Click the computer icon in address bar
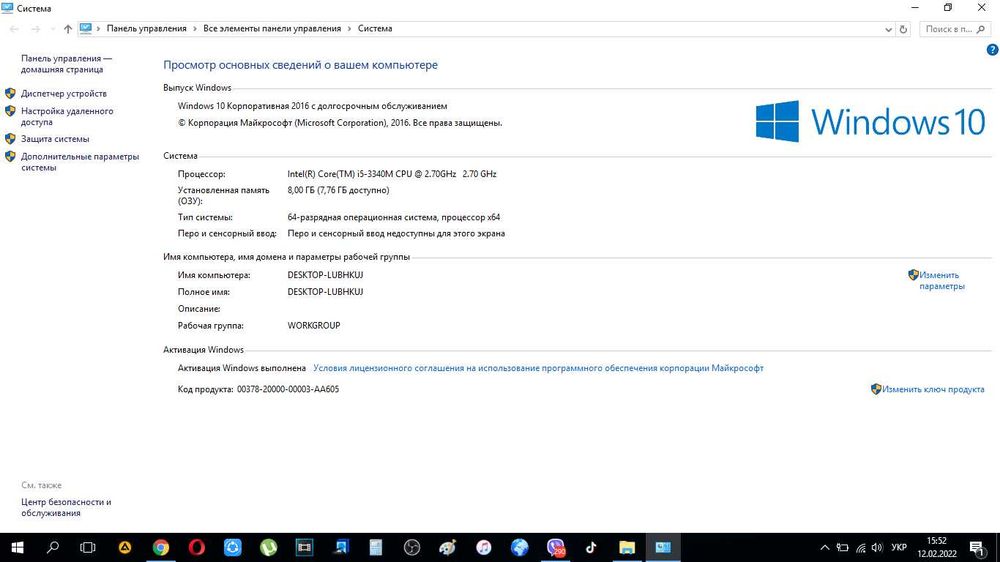The image size is (1000, 562). (x=85, y=28)
